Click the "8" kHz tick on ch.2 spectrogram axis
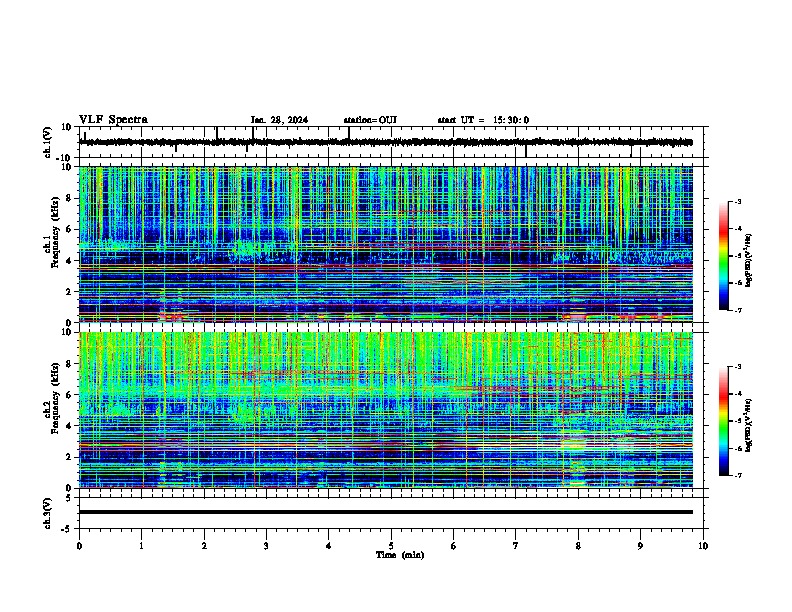 [69, 364]
